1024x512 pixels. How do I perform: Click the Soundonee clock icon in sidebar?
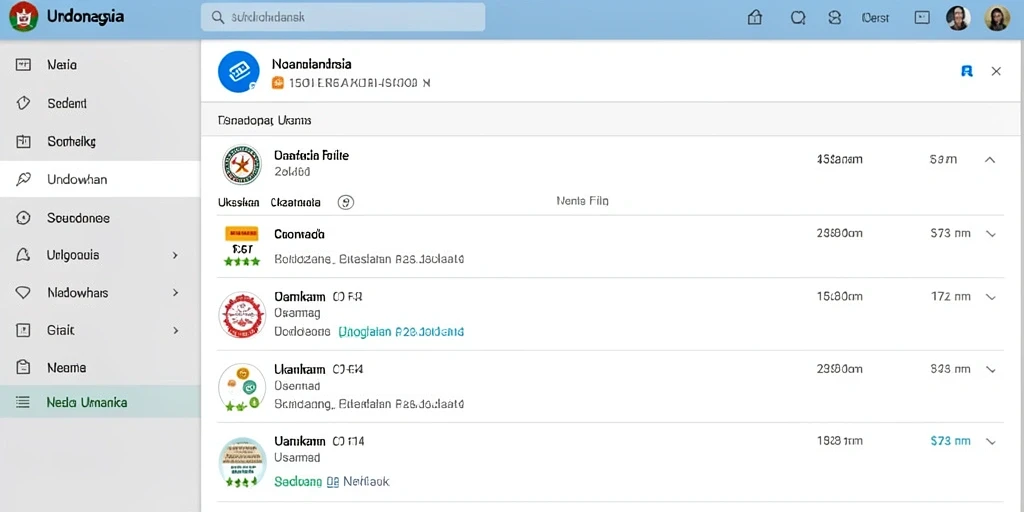23,218
